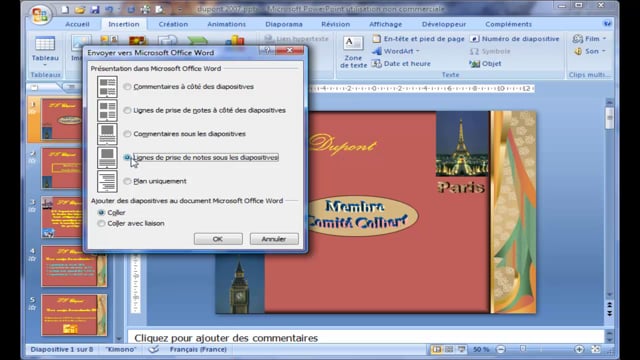Click Annuler in the dialog
Screen dimensions: 640x360
(274, 239)
